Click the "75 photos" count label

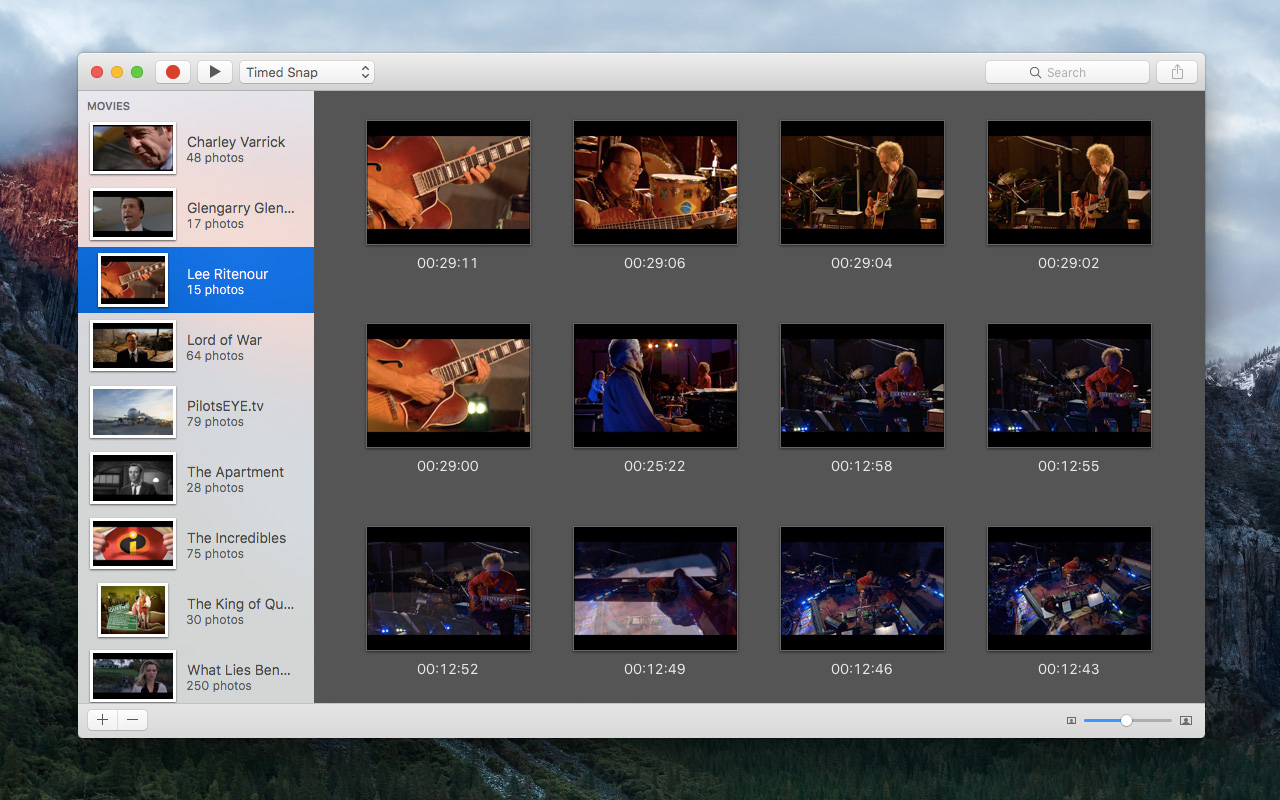[x=215, y=554]
